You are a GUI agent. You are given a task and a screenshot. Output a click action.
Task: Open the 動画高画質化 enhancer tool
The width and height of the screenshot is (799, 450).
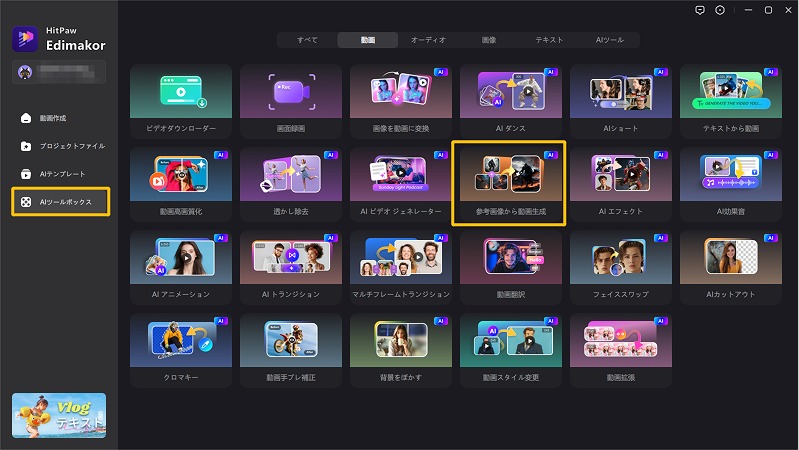tap(181, 184)
